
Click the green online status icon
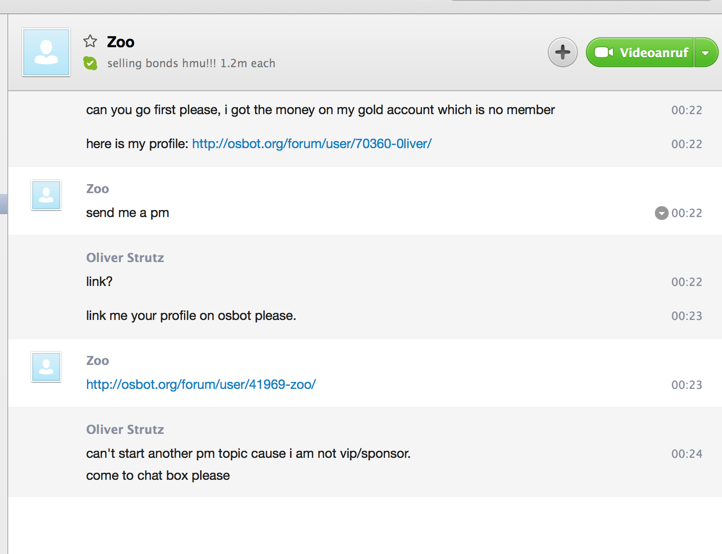tap(90, 63)
